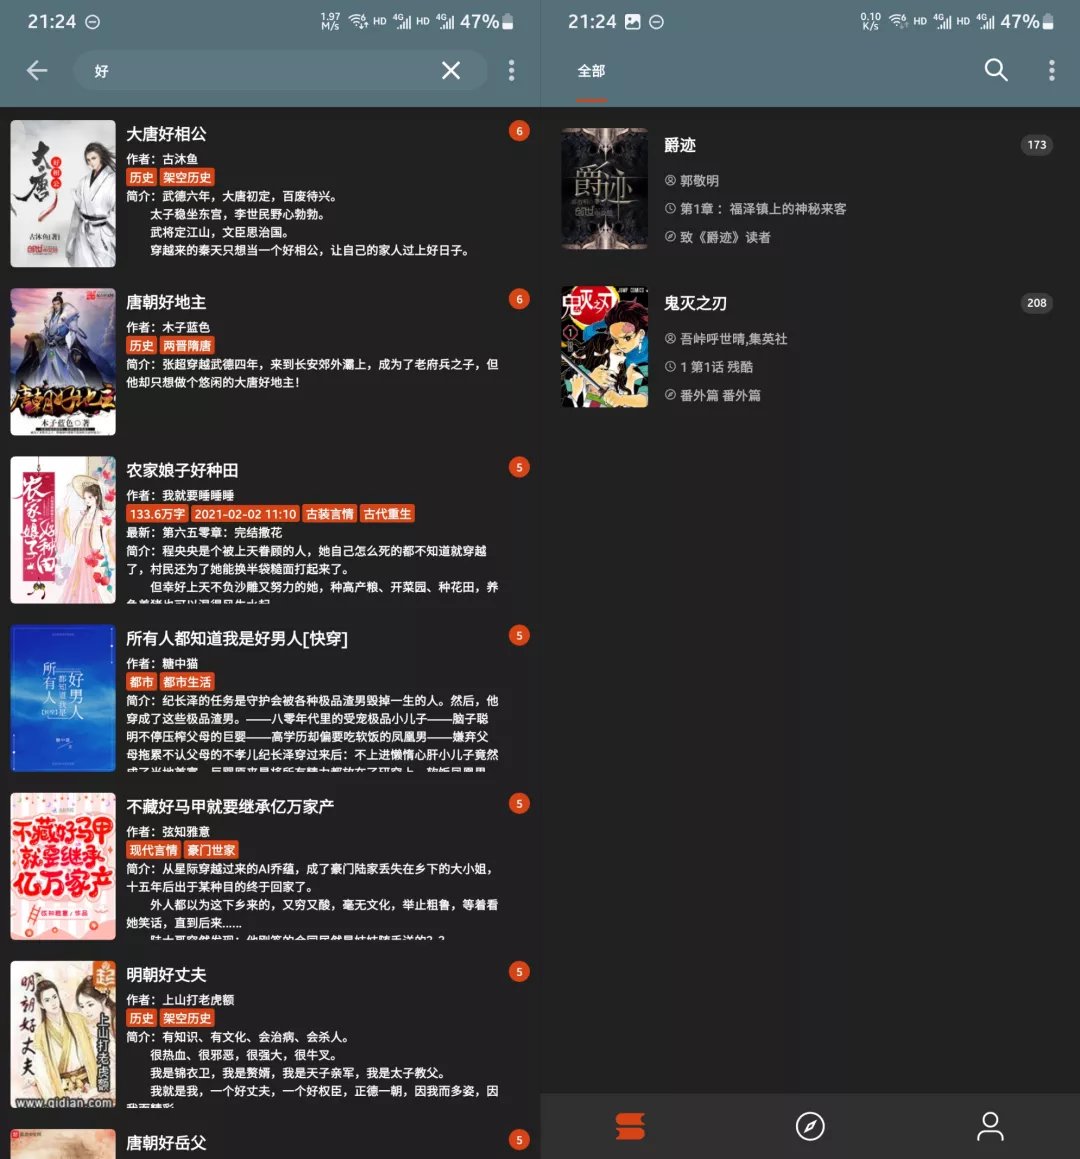The width and height of the screenshot is (1080, 1159).
Task: Tap the 农家娘子好种田 cover thumbnail
Action: [x=63, y=530]
